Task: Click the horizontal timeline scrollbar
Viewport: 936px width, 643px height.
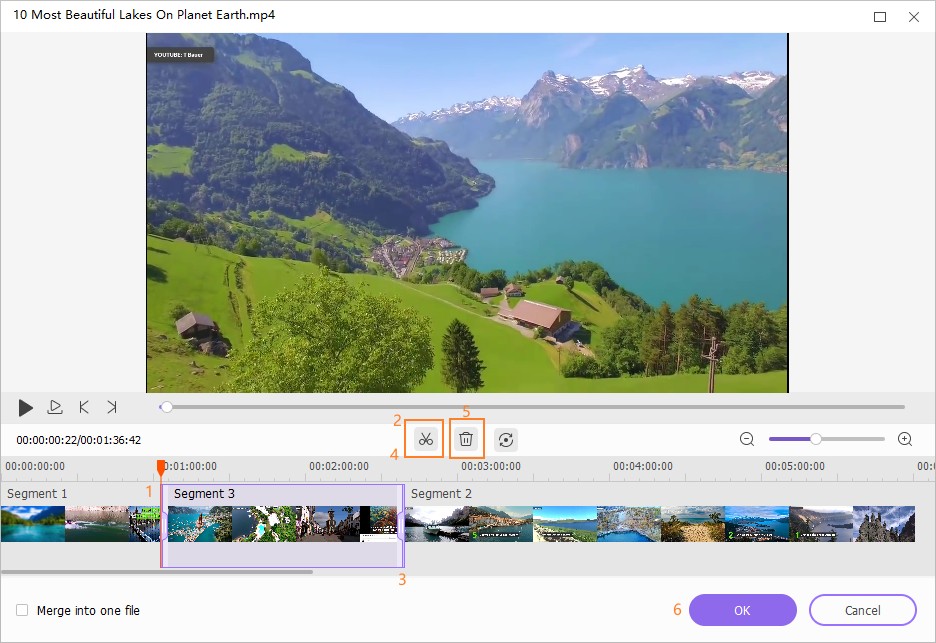Action: click(x=157, y=572)
